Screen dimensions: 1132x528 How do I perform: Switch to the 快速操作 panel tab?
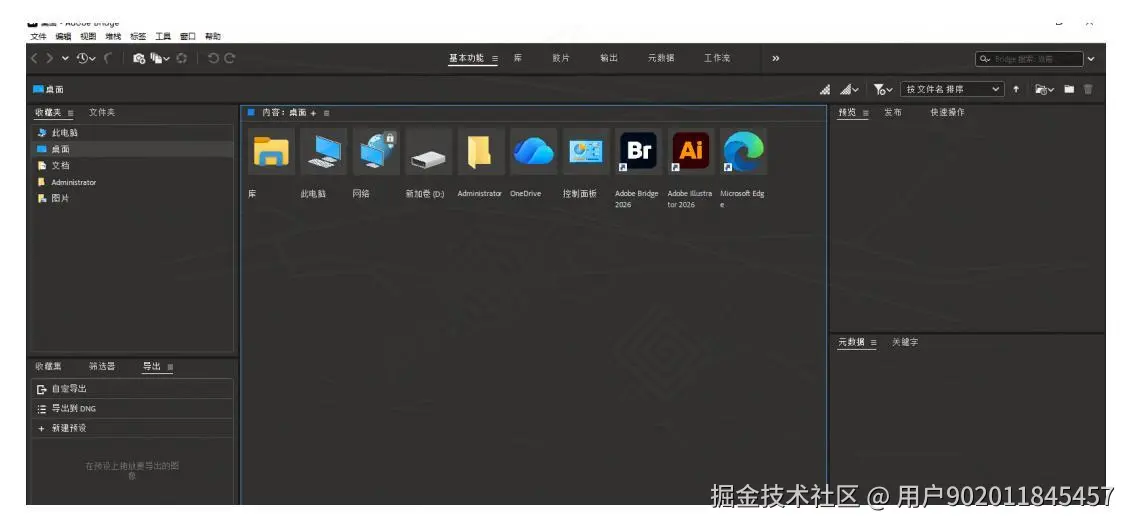click(x=947, y=113)
